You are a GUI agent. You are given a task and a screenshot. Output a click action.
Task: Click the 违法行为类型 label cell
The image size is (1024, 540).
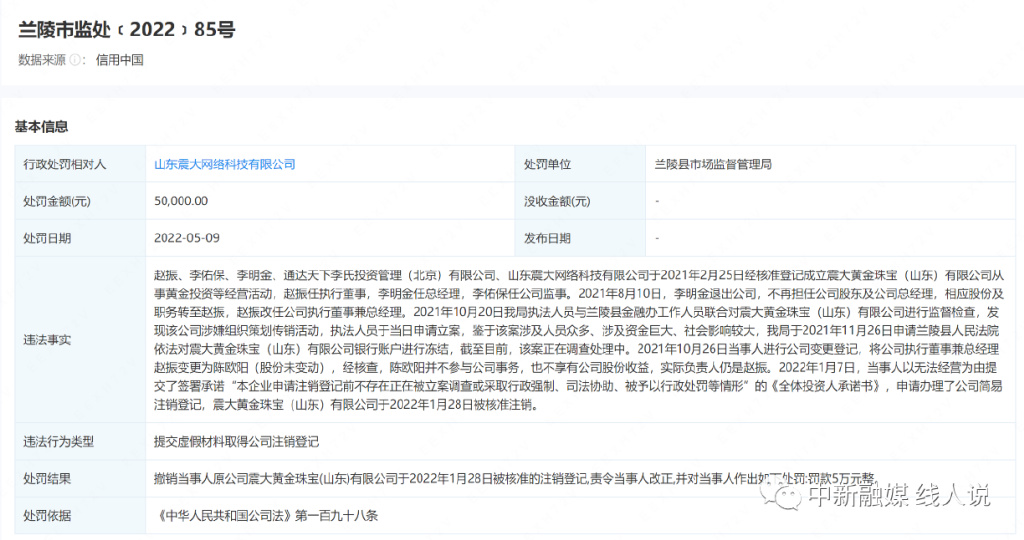pyautogui.click(x=59, y=441)
